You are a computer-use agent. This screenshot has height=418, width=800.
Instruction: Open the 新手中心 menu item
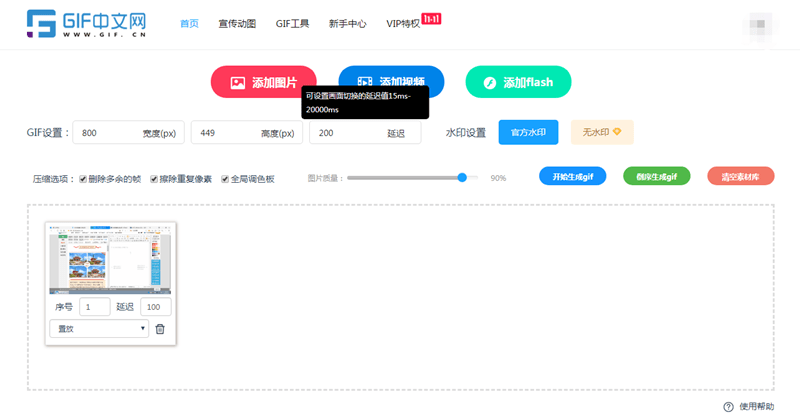click(347, 23)
